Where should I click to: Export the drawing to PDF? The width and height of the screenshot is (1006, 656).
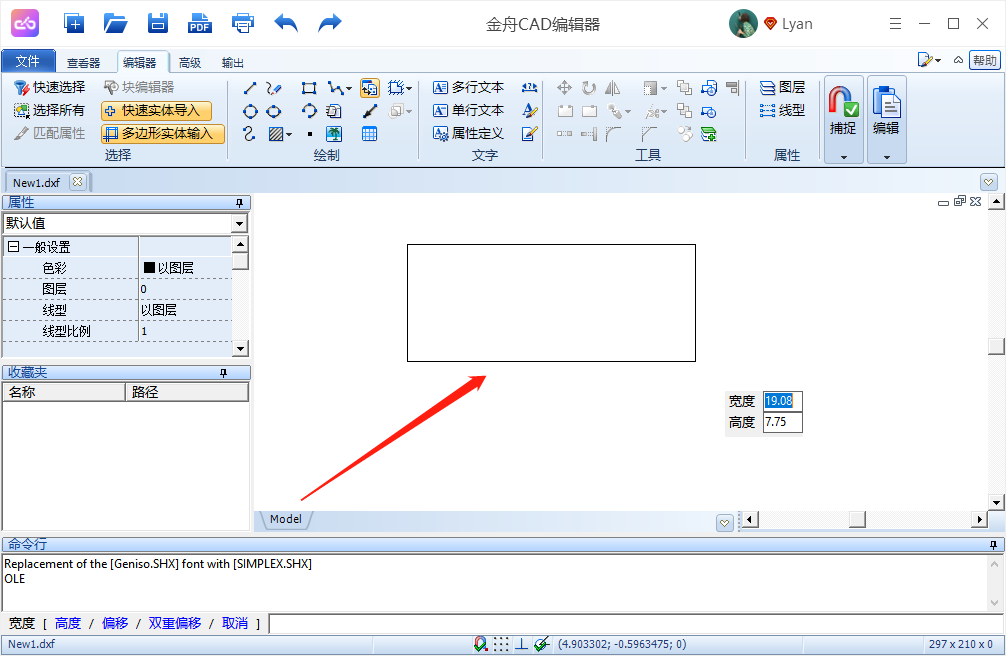(x=200, y=24)
